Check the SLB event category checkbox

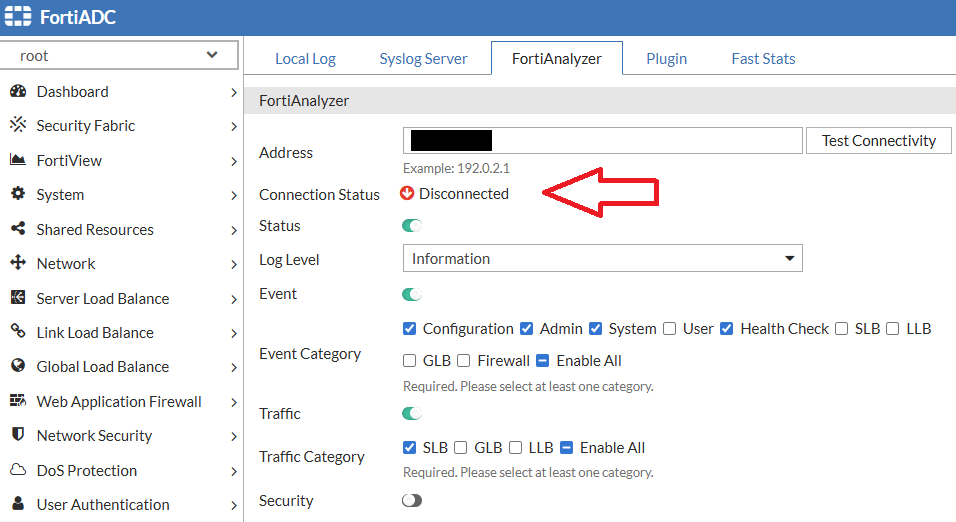point(841,329)
